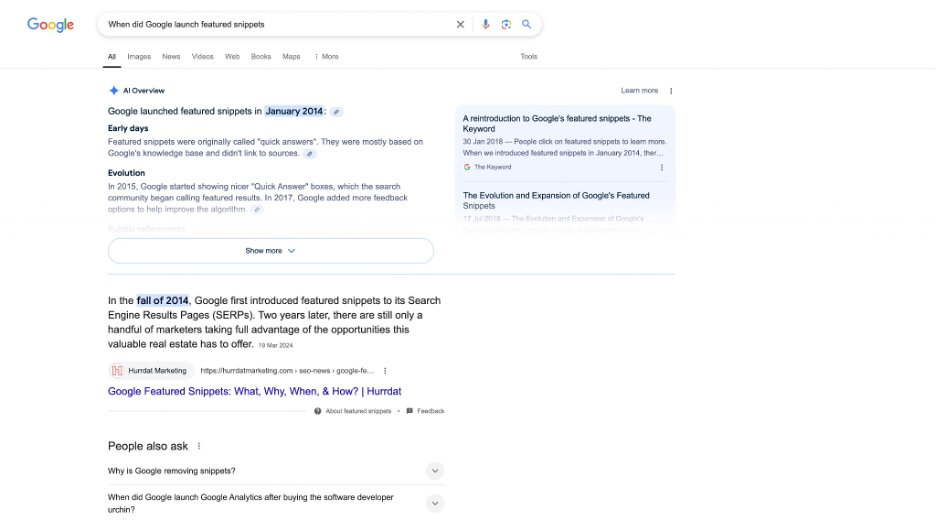Open Google Lens image search icon
The image size is (936, 520).
[506, 24]
